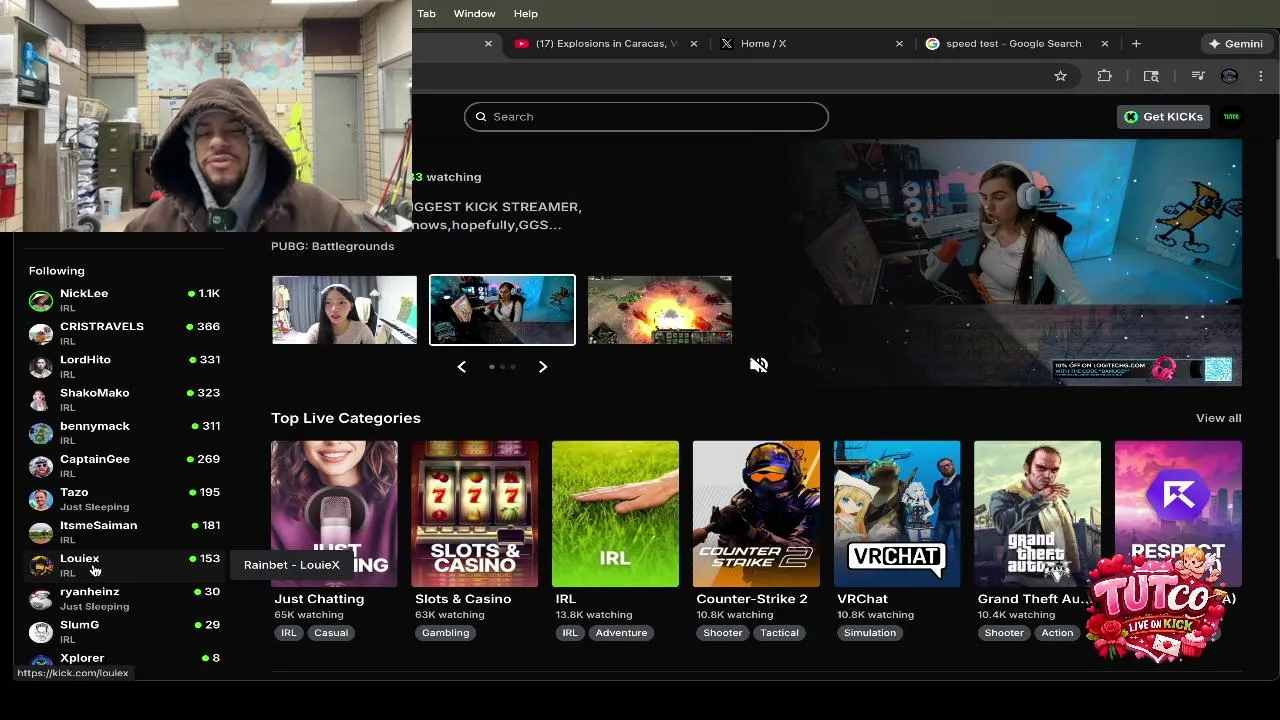This screenshot has width=1280, height=720.
Task: Select the first featured stream thumbnail
Action: [344, 310]
